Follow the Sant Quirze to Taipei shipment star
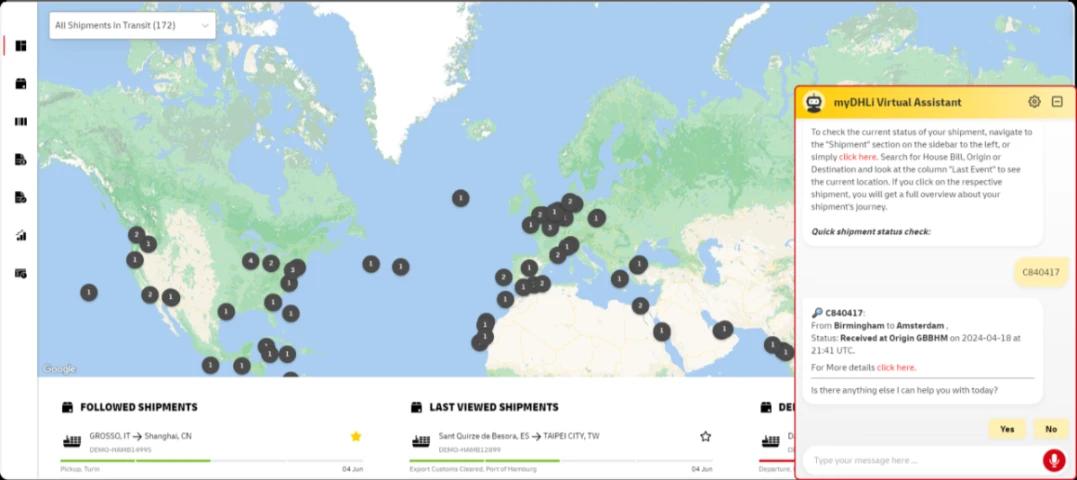 (x=705, y=436)
